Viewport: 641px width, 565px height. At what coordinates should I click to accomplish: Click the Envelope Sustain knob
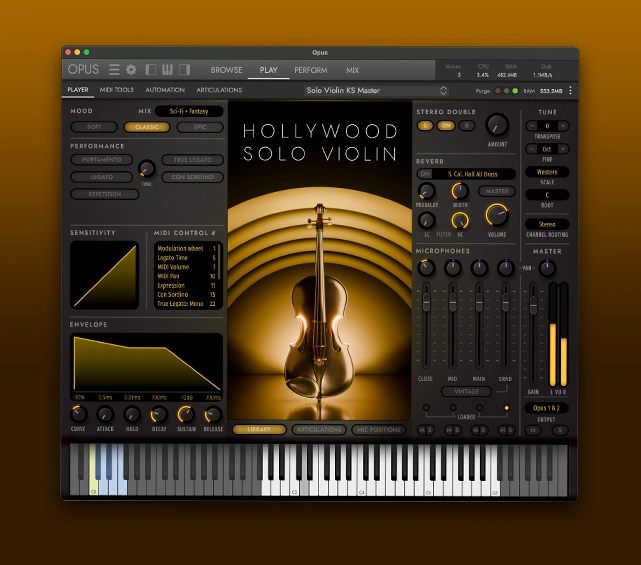[x=186, y=415]
